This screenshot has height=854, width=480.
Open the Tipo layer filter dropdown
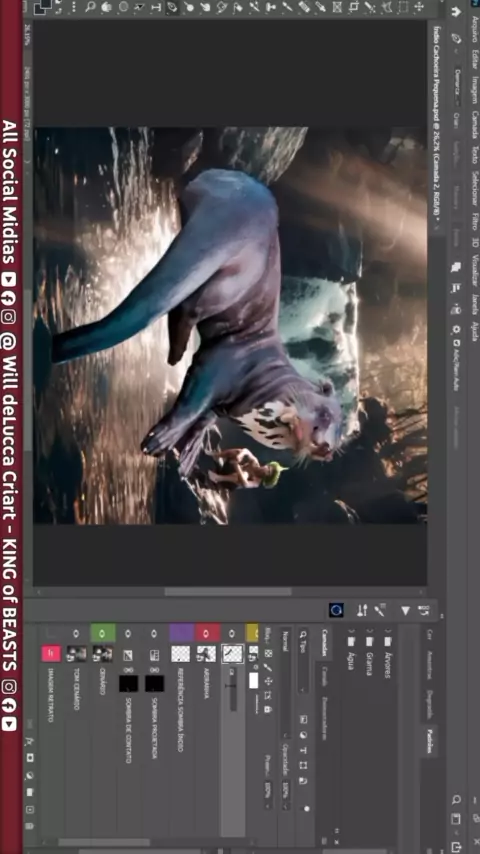click(x=303, y=660)
